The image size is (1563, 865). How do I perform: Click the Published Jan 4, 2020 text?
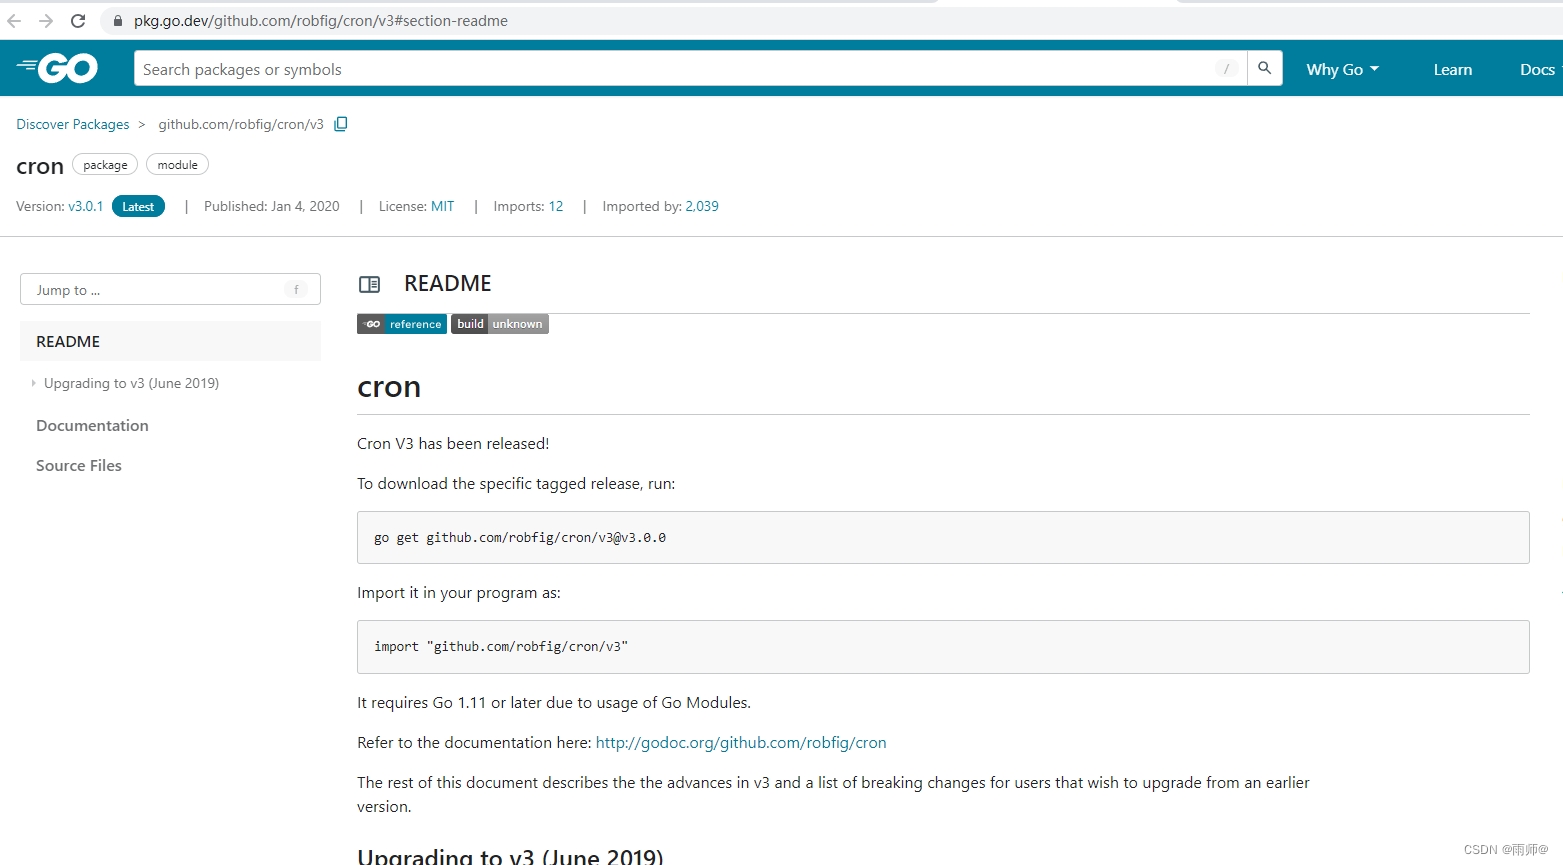pyautogui.click(x=272, y=206)
